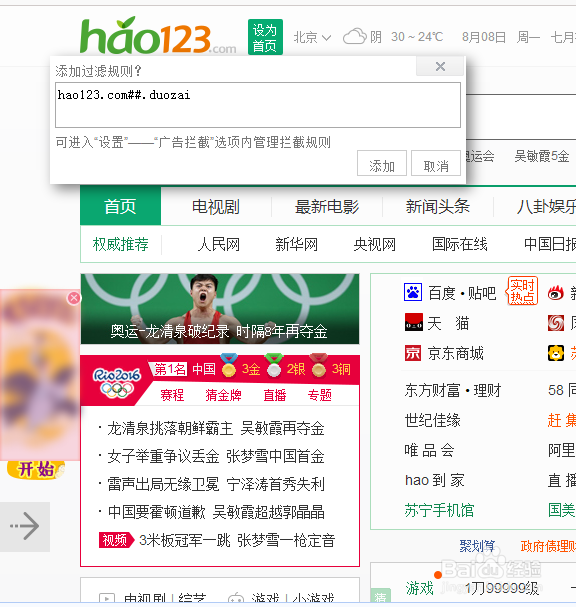This screenshot has height=607, width=576.
Task: Open news 女子举重争议丢金 张梦雪中国首金
Action: [x=216, y=456]
